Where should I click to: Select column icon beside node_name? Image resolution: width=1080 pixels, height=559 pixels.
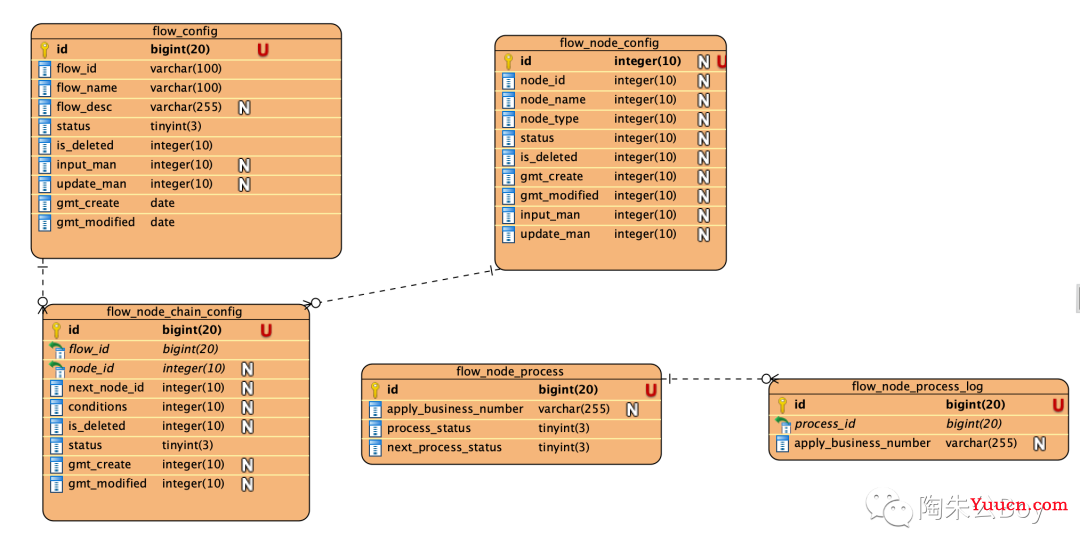508,100
